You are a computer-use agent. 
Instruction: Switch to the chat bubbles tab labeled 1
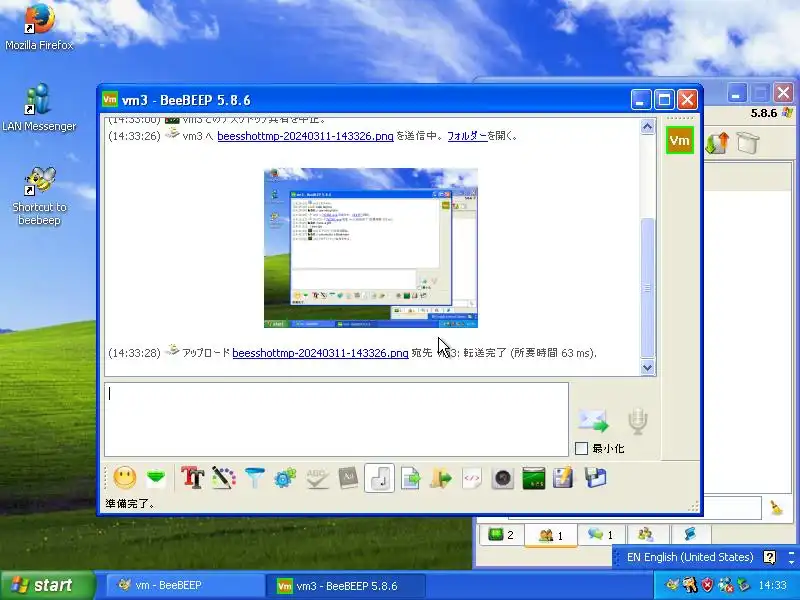tap(601, 535)
